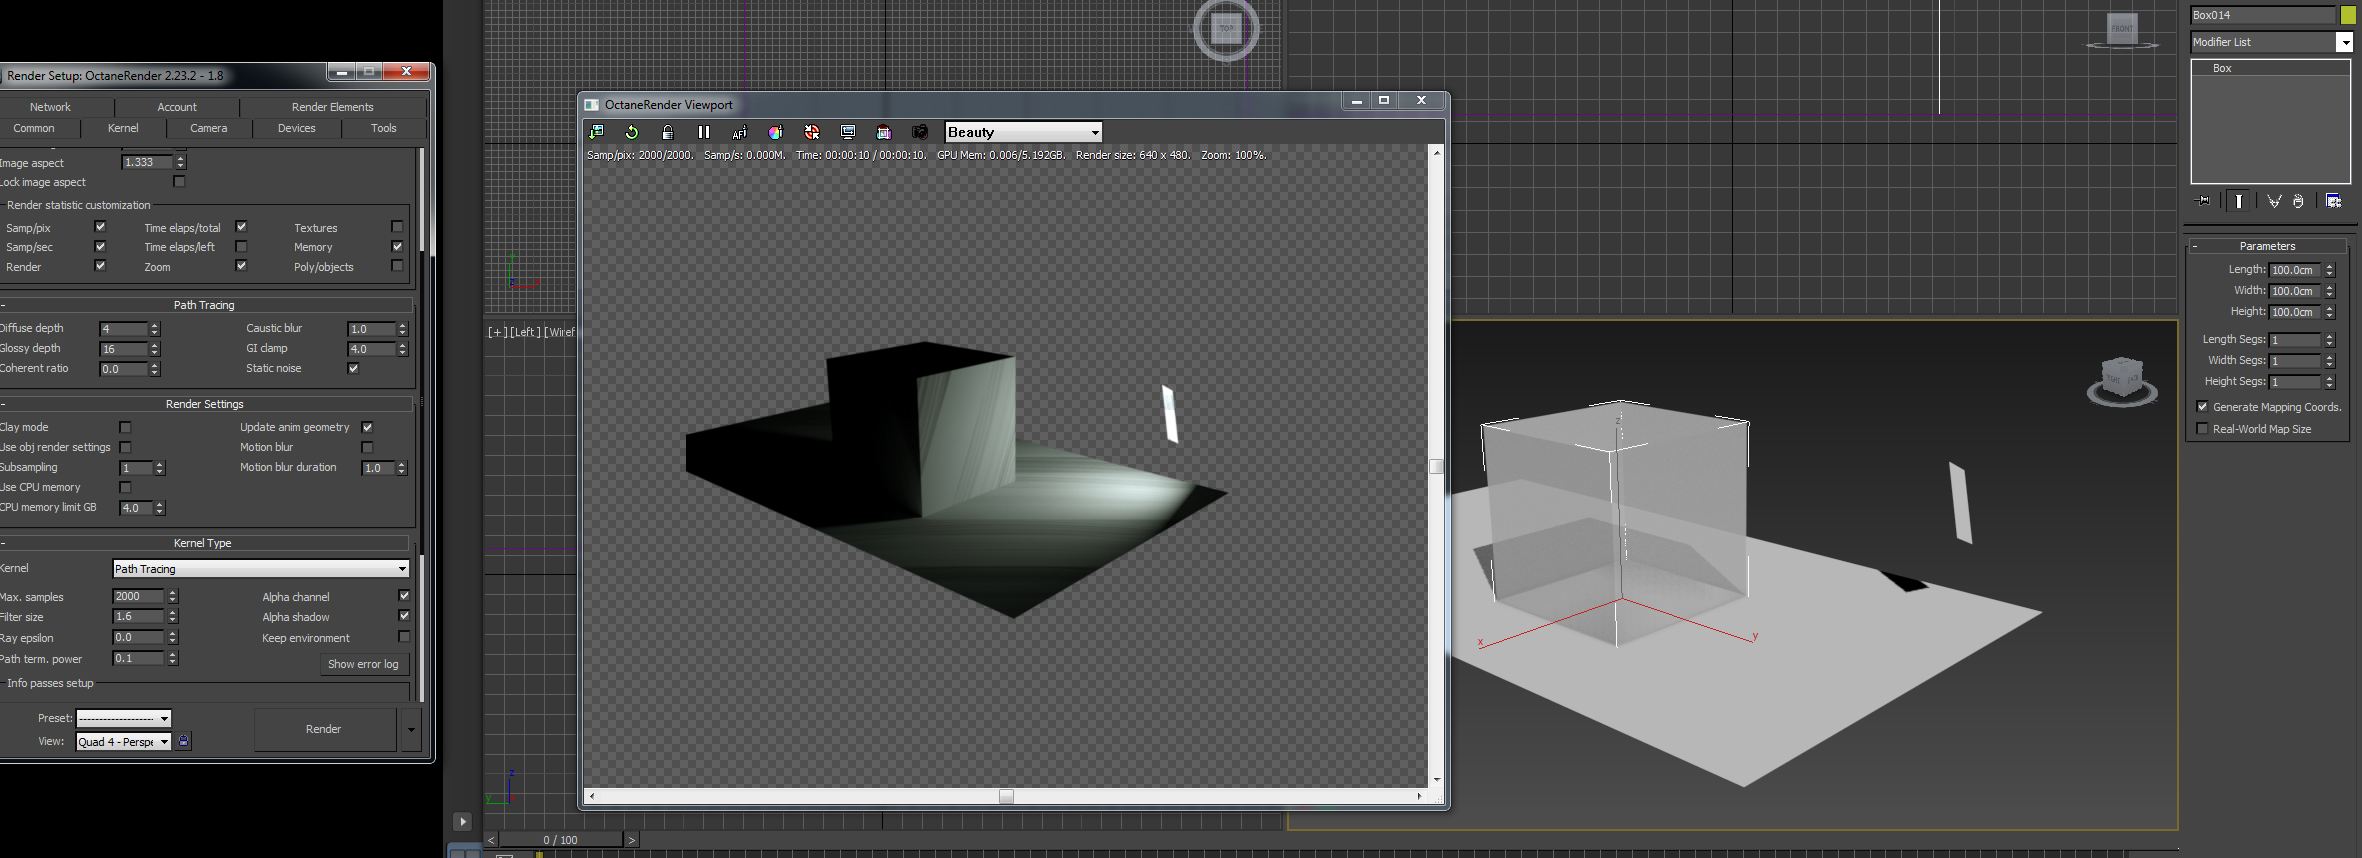Click the Show error log button
The image size is (2362, 858).
363,664
